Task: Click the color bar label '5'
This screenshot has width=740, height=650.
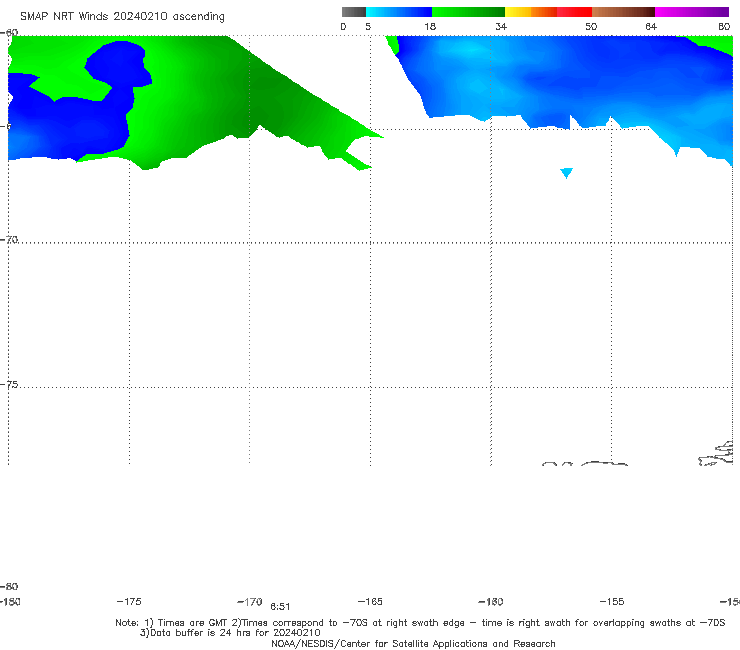Action: 368,26
